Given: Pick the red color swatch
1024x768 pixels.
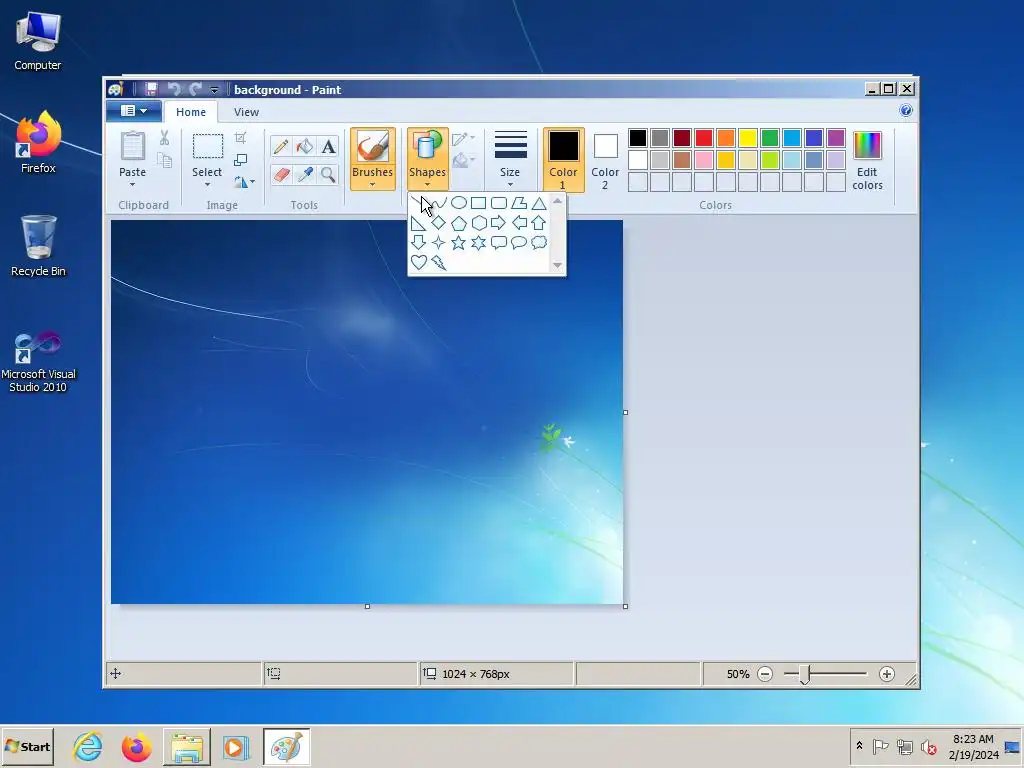Looking at the screenshot, I should (x=704, y=138).
